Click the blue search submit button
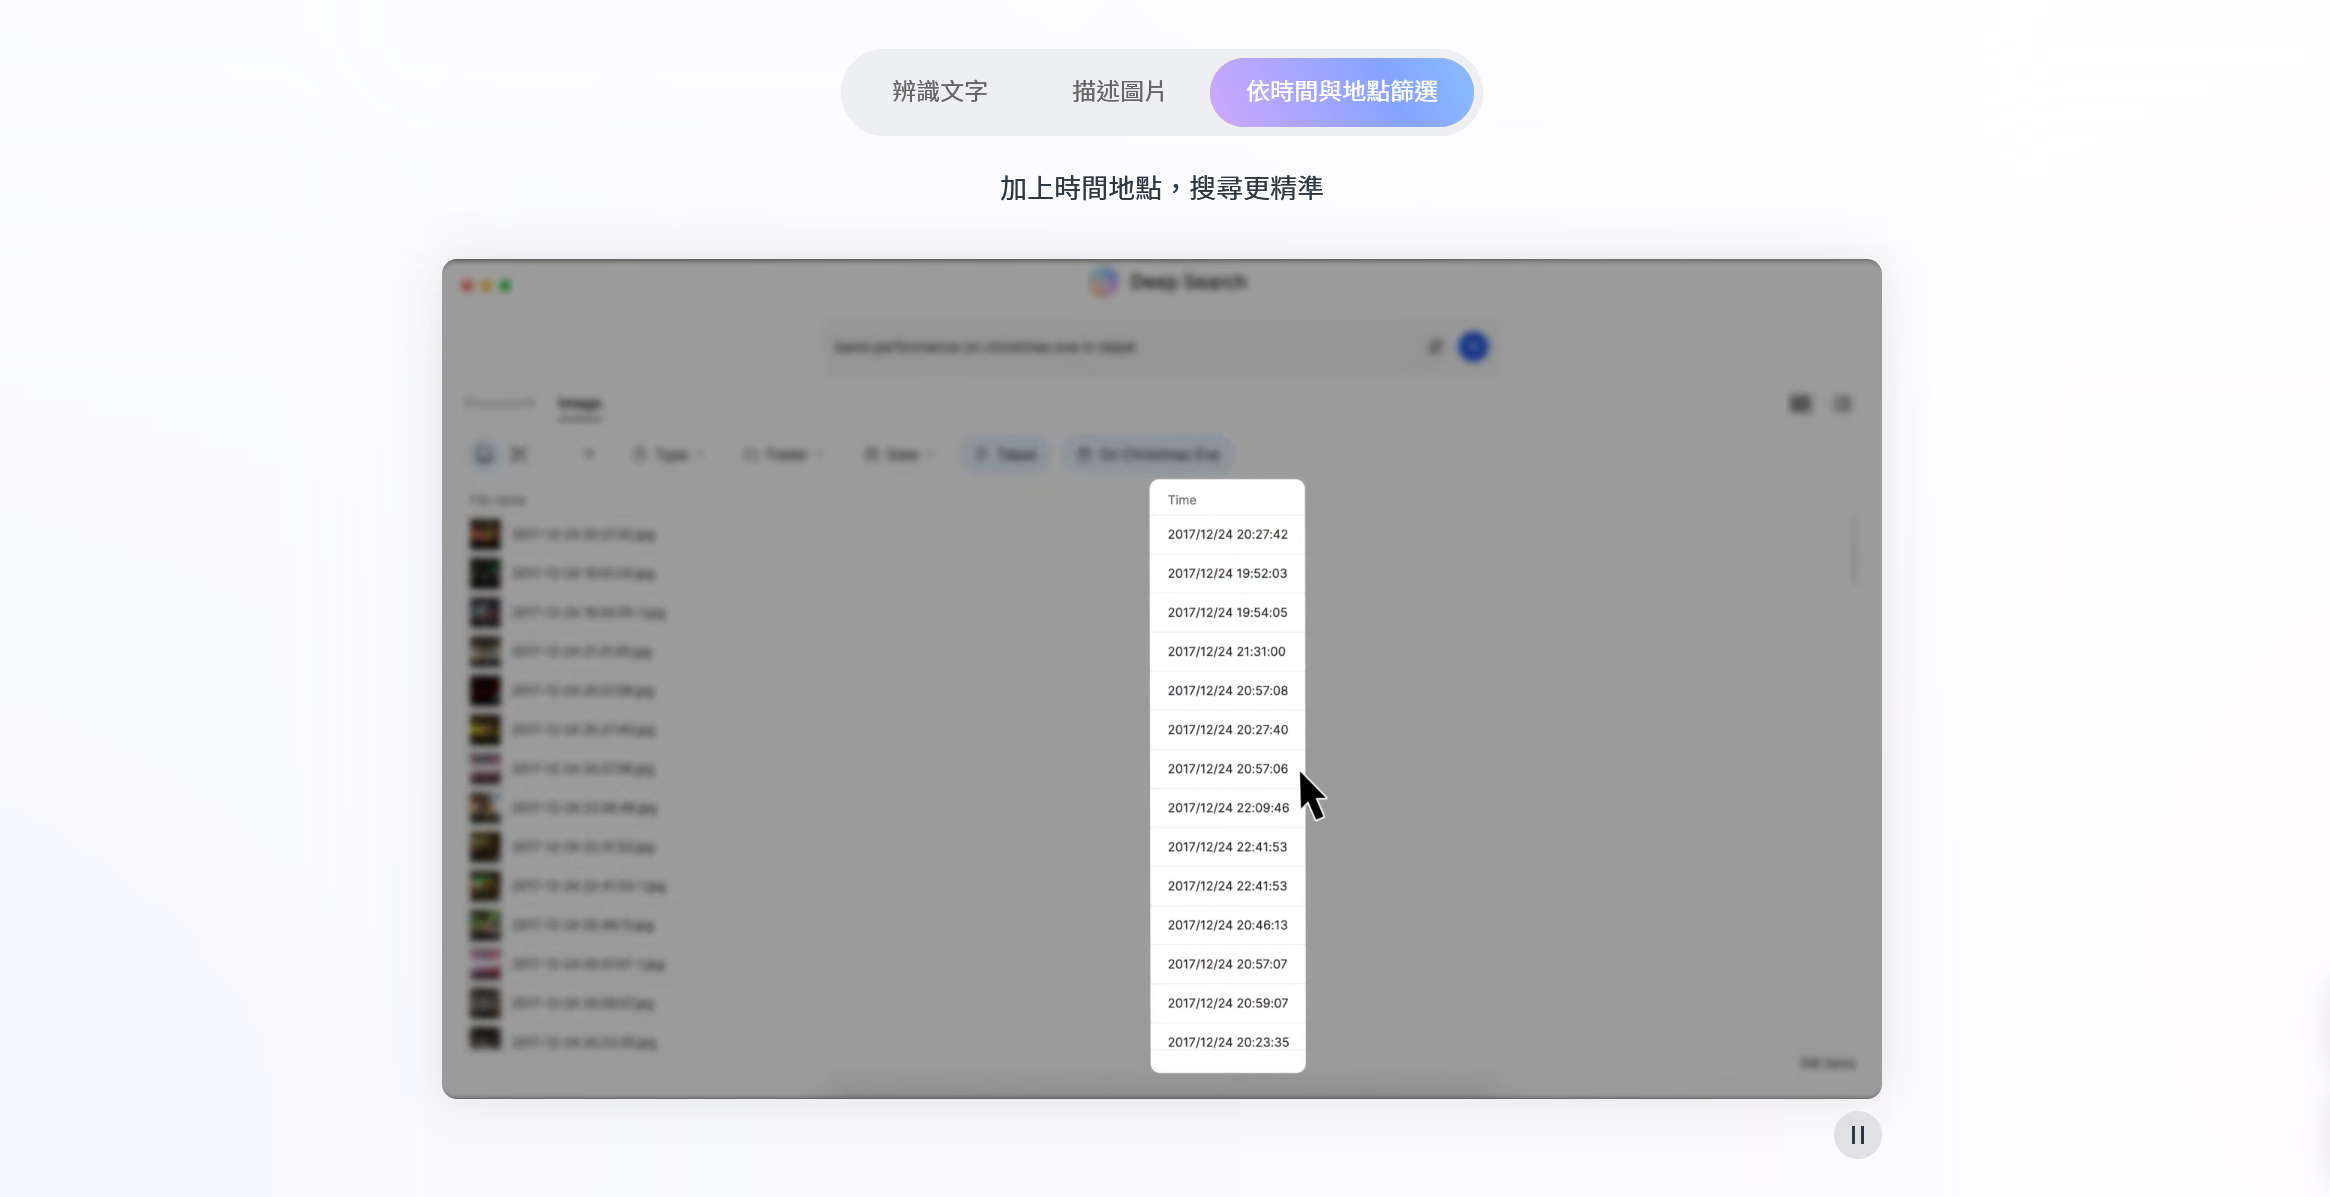 [1473, 347]
